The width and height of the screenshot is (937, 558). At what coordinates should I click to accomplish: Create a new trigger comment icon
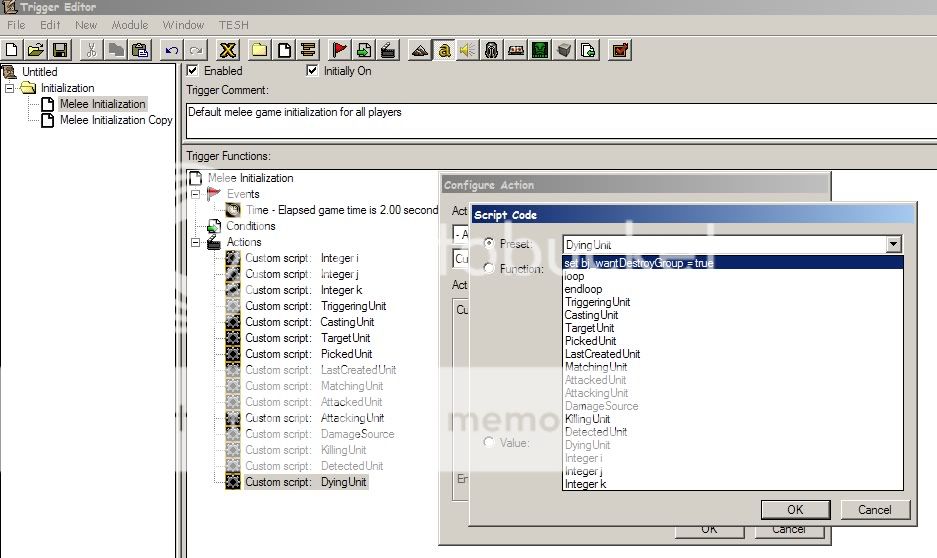point(308,50)
